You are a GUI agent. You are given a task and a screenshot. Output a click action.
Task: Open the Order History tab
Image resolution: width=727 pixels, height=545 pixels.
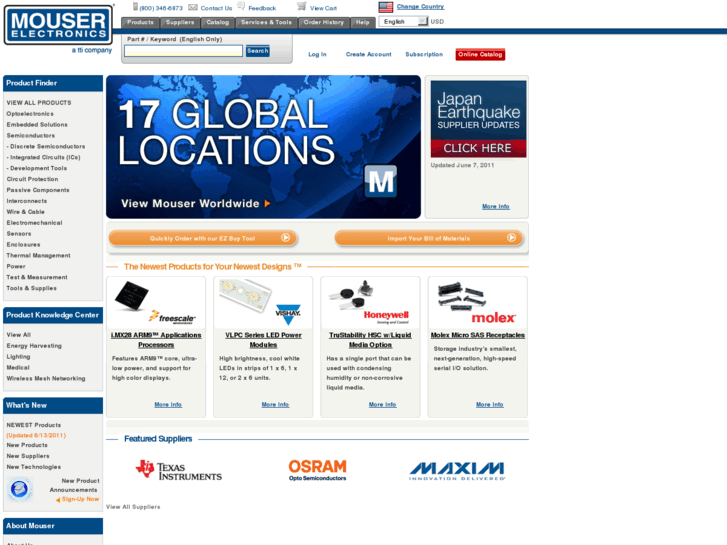click(324, 22)
